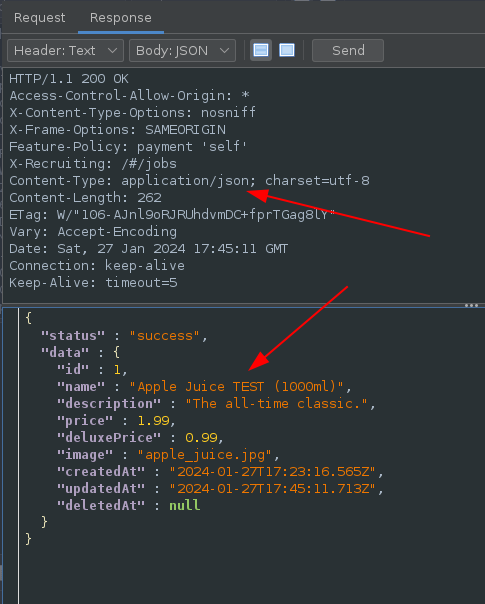Switch to the Request tab
Screen dimensions: 485x604
point(40,18)
